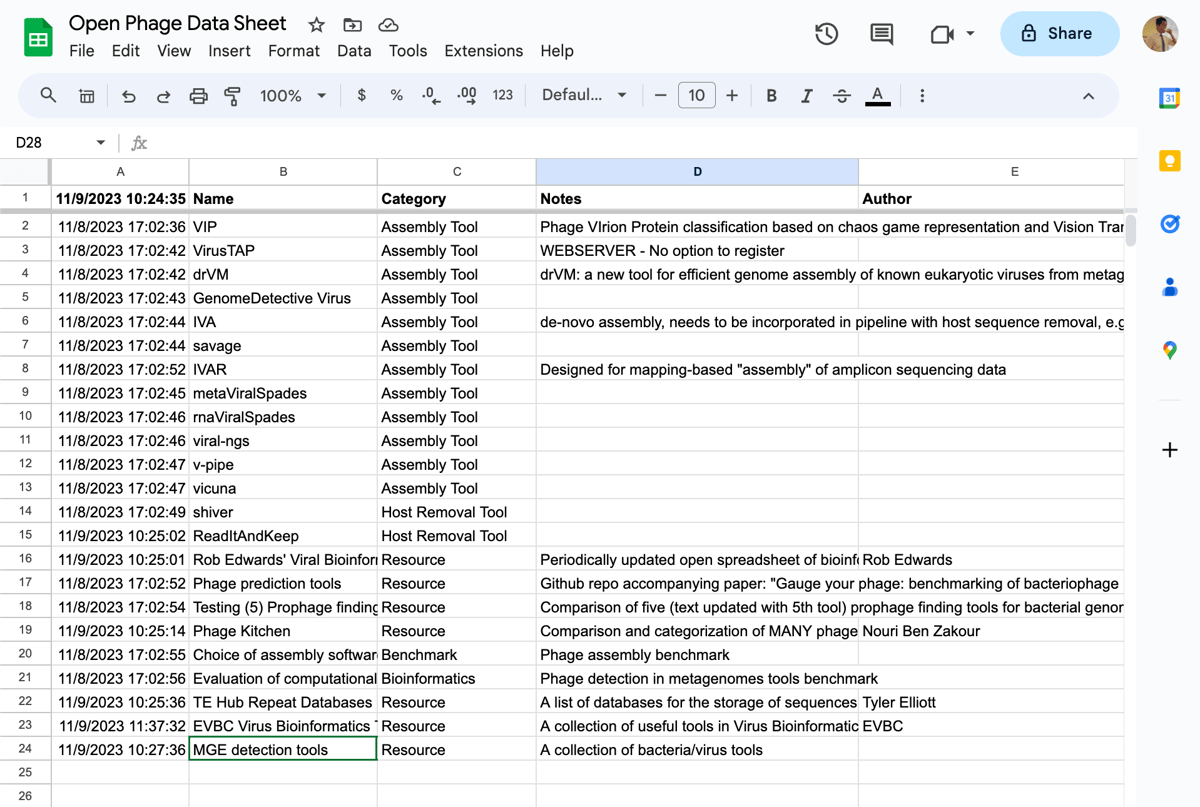Viewport: 1200px width, 807px height.
Task: Decrease decimal places
Action: pos(431,95)
